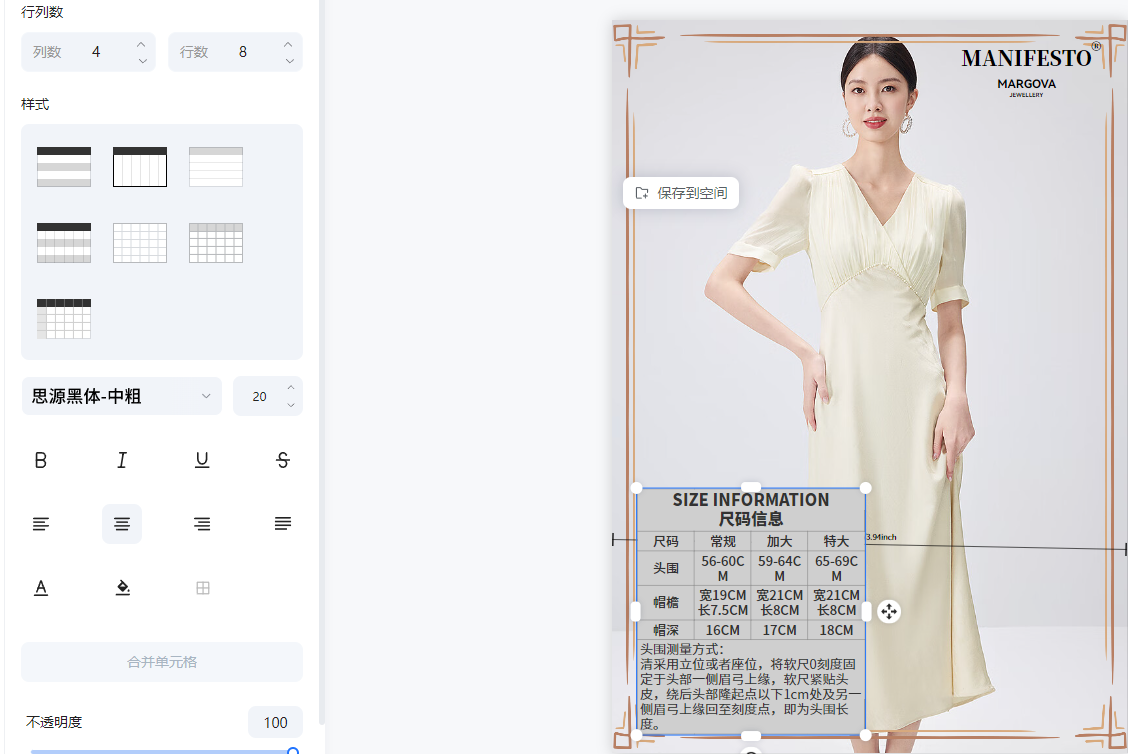Justify the table text
This screenshot has height=754, width=1128.
click(x=283, y=524)
